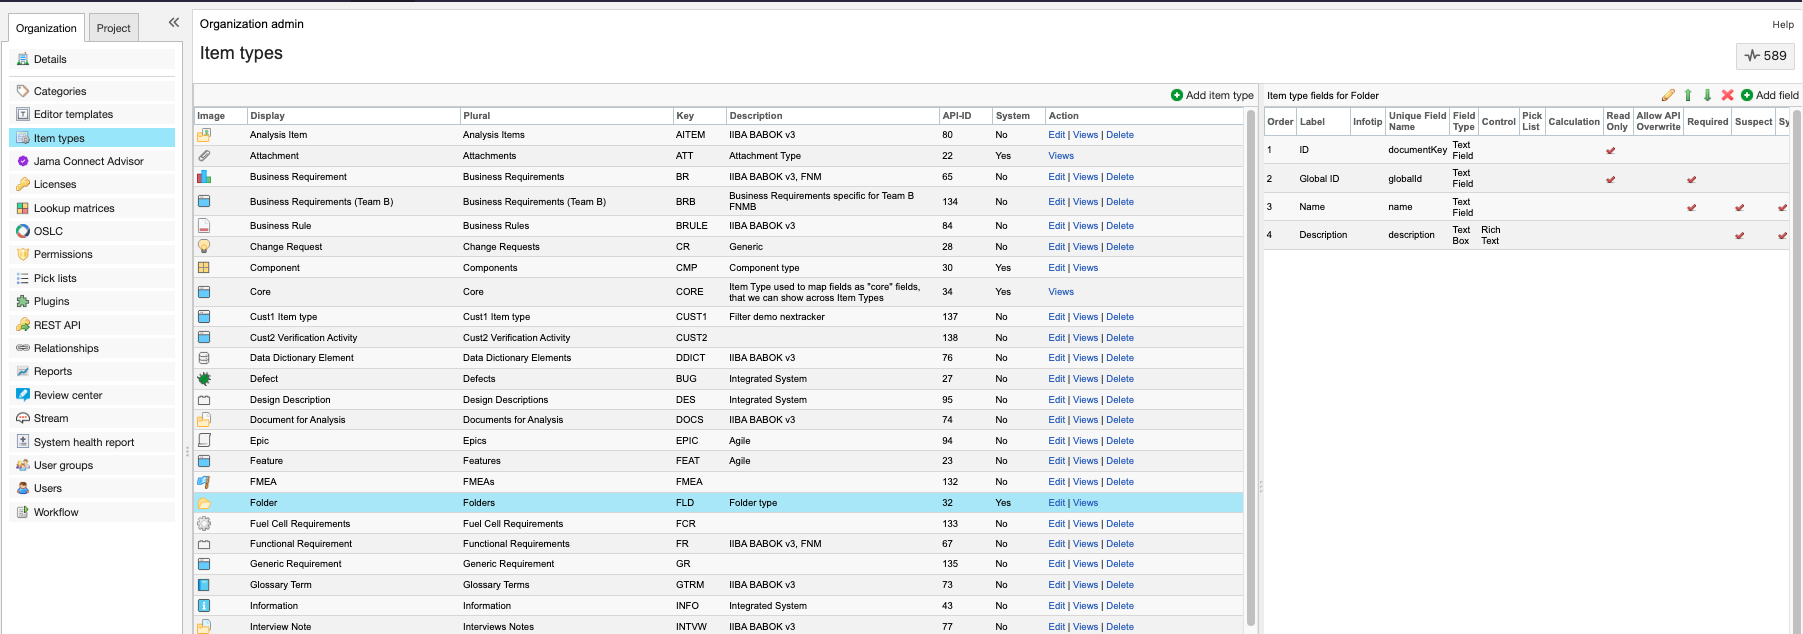This screenshot has height=634, width=1803.
Task: Select the Interview Note row
Action: click(718, 626)
